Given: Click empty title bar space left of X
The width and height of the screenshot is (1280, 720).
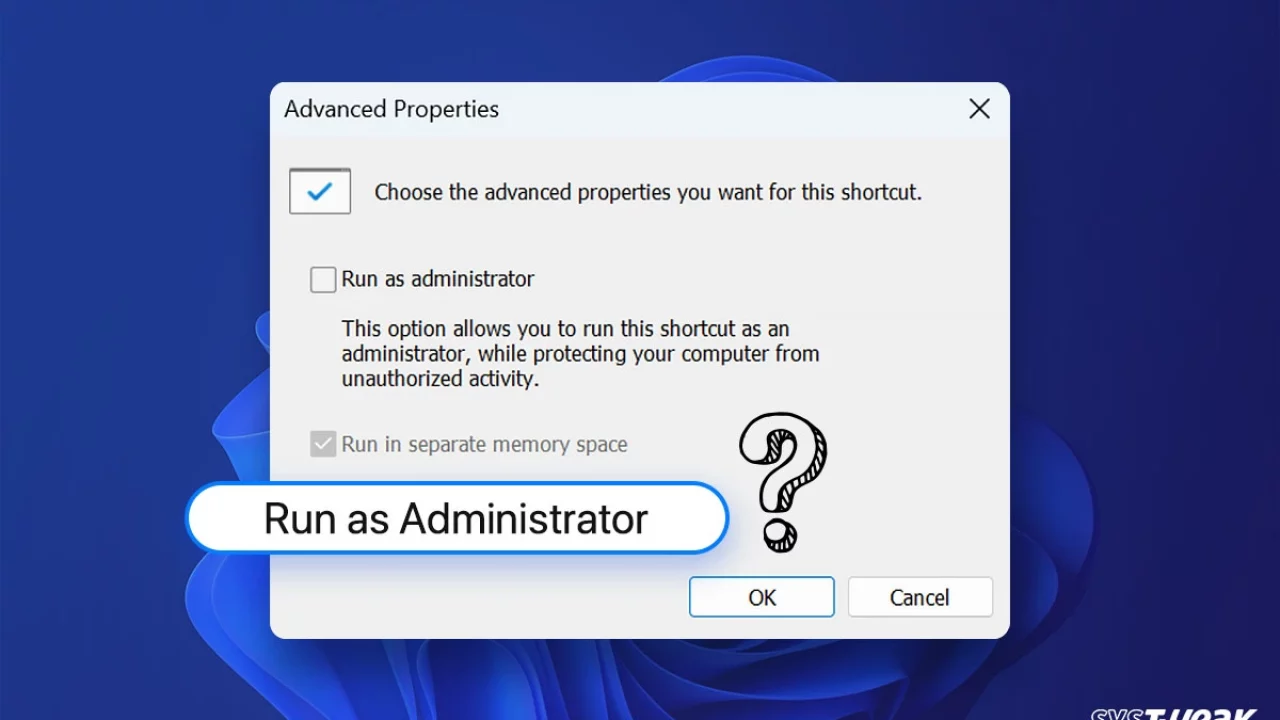Looking at the screenshot, I should [x=730, y=109].
